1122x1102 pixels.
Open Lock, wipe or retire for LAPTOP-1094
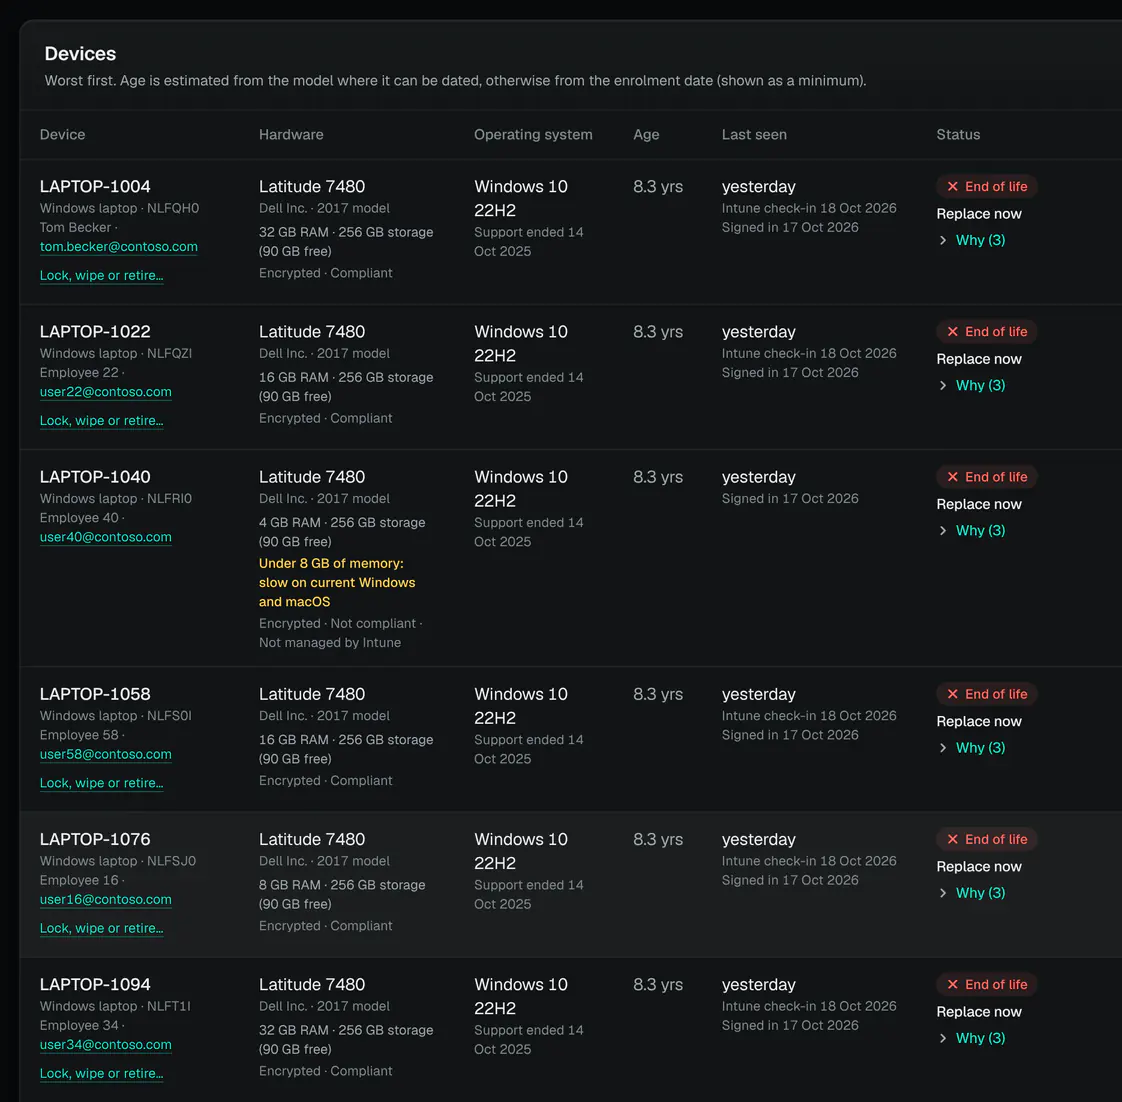tap(102, 1074)
